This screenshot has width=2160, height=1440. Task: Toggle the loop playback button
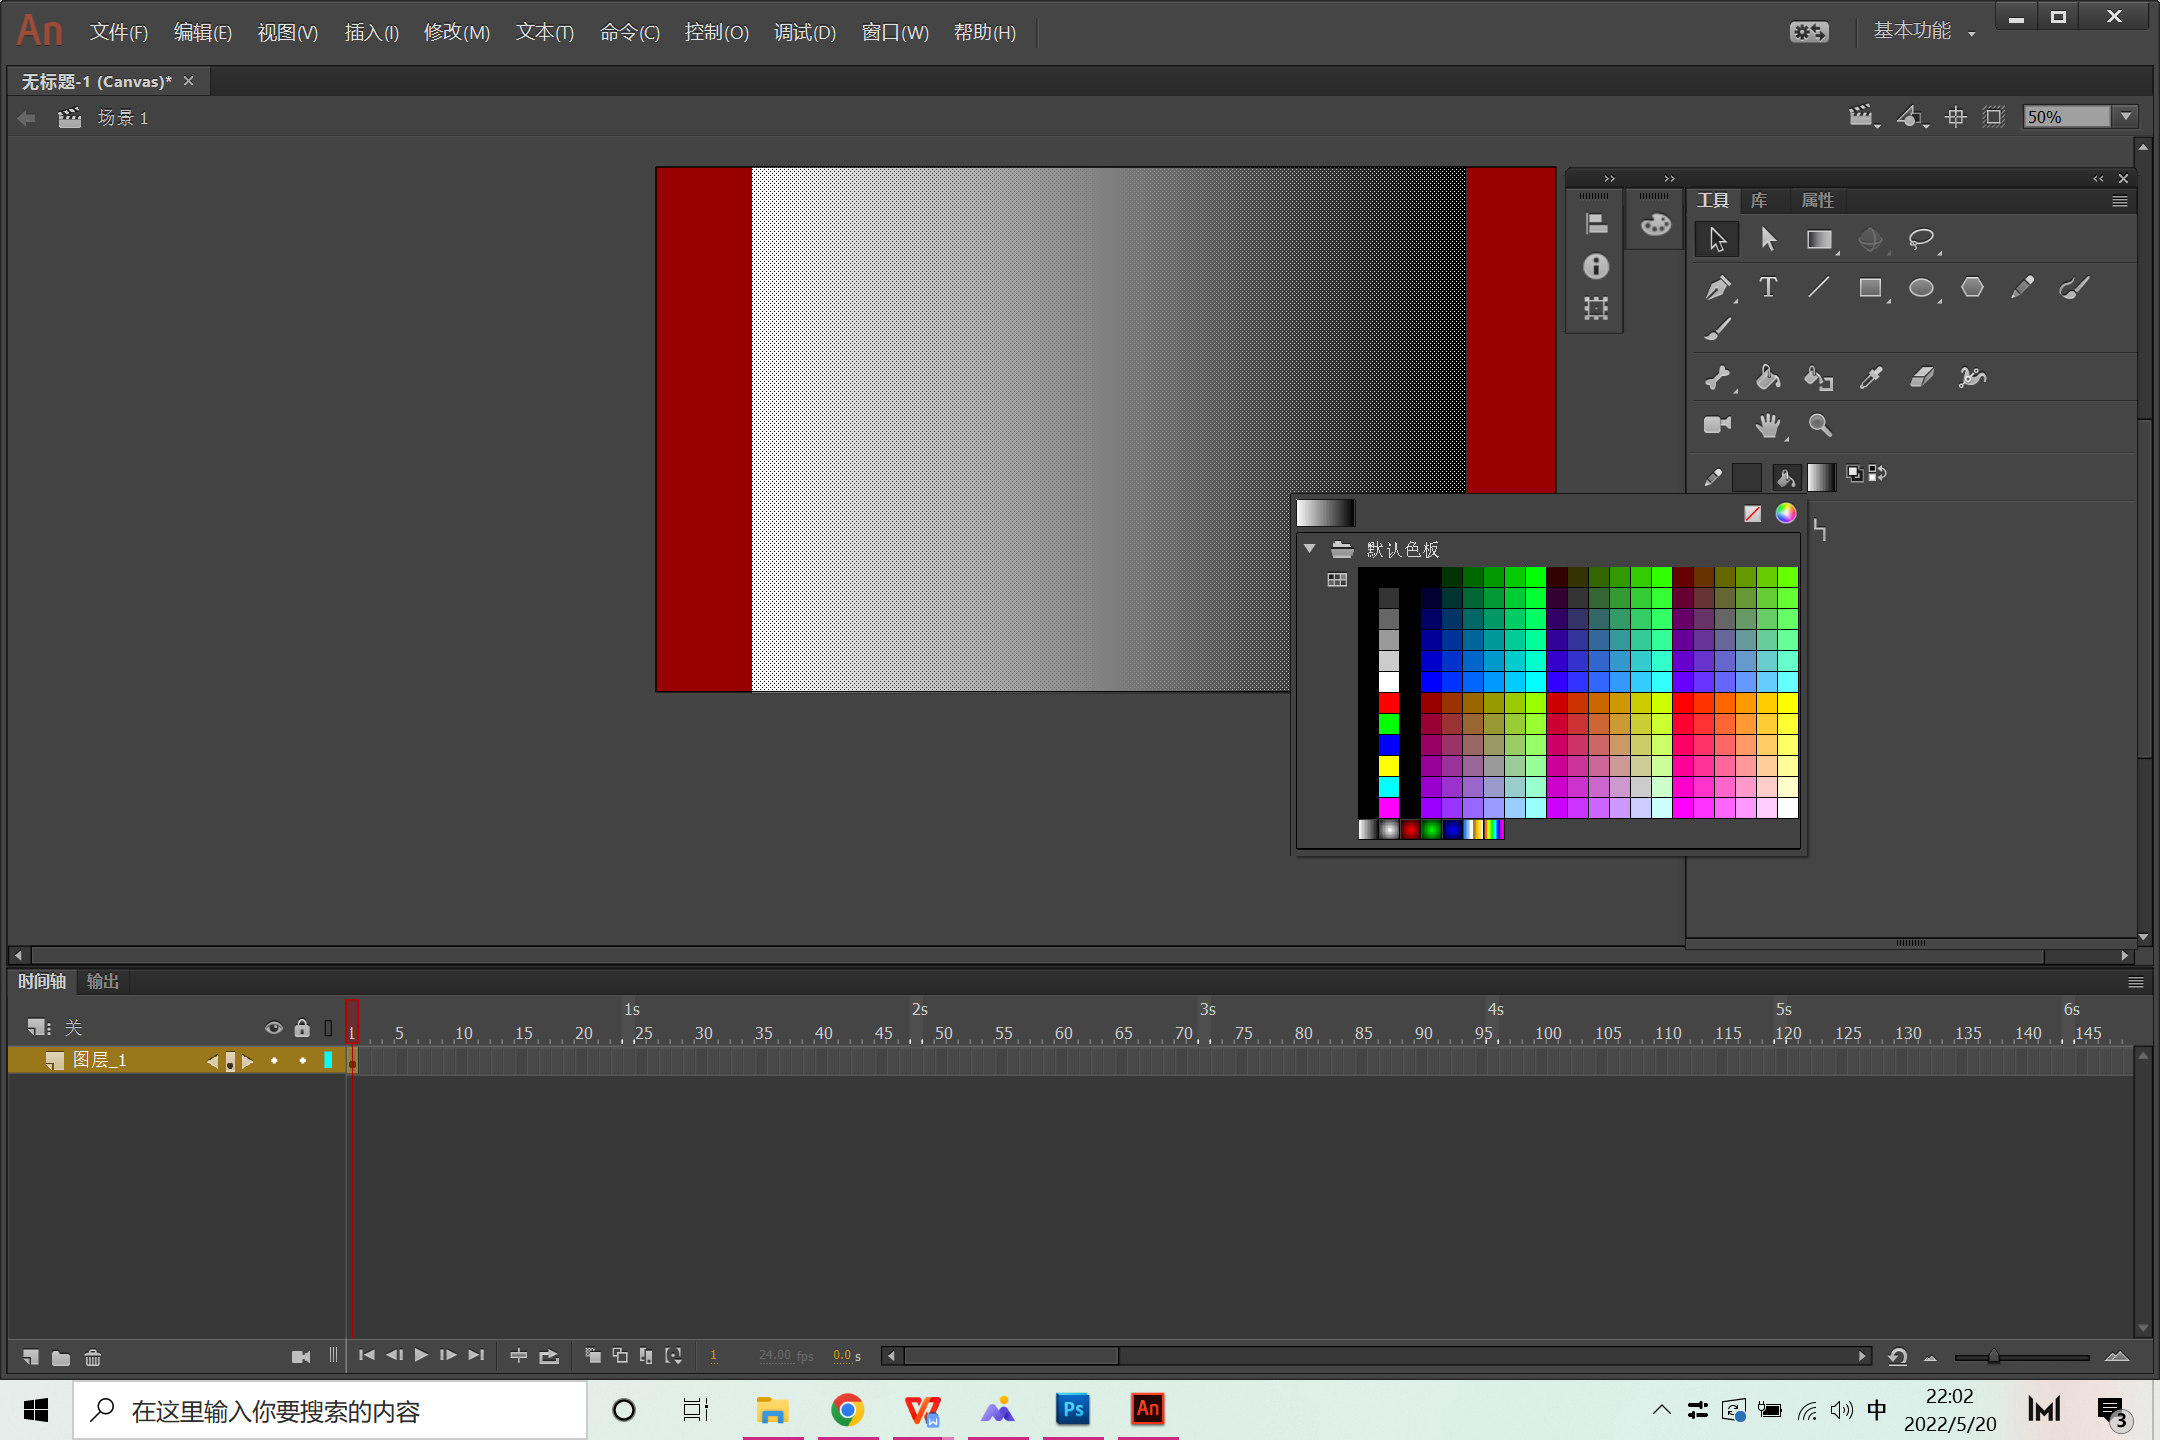[549, 1356]
